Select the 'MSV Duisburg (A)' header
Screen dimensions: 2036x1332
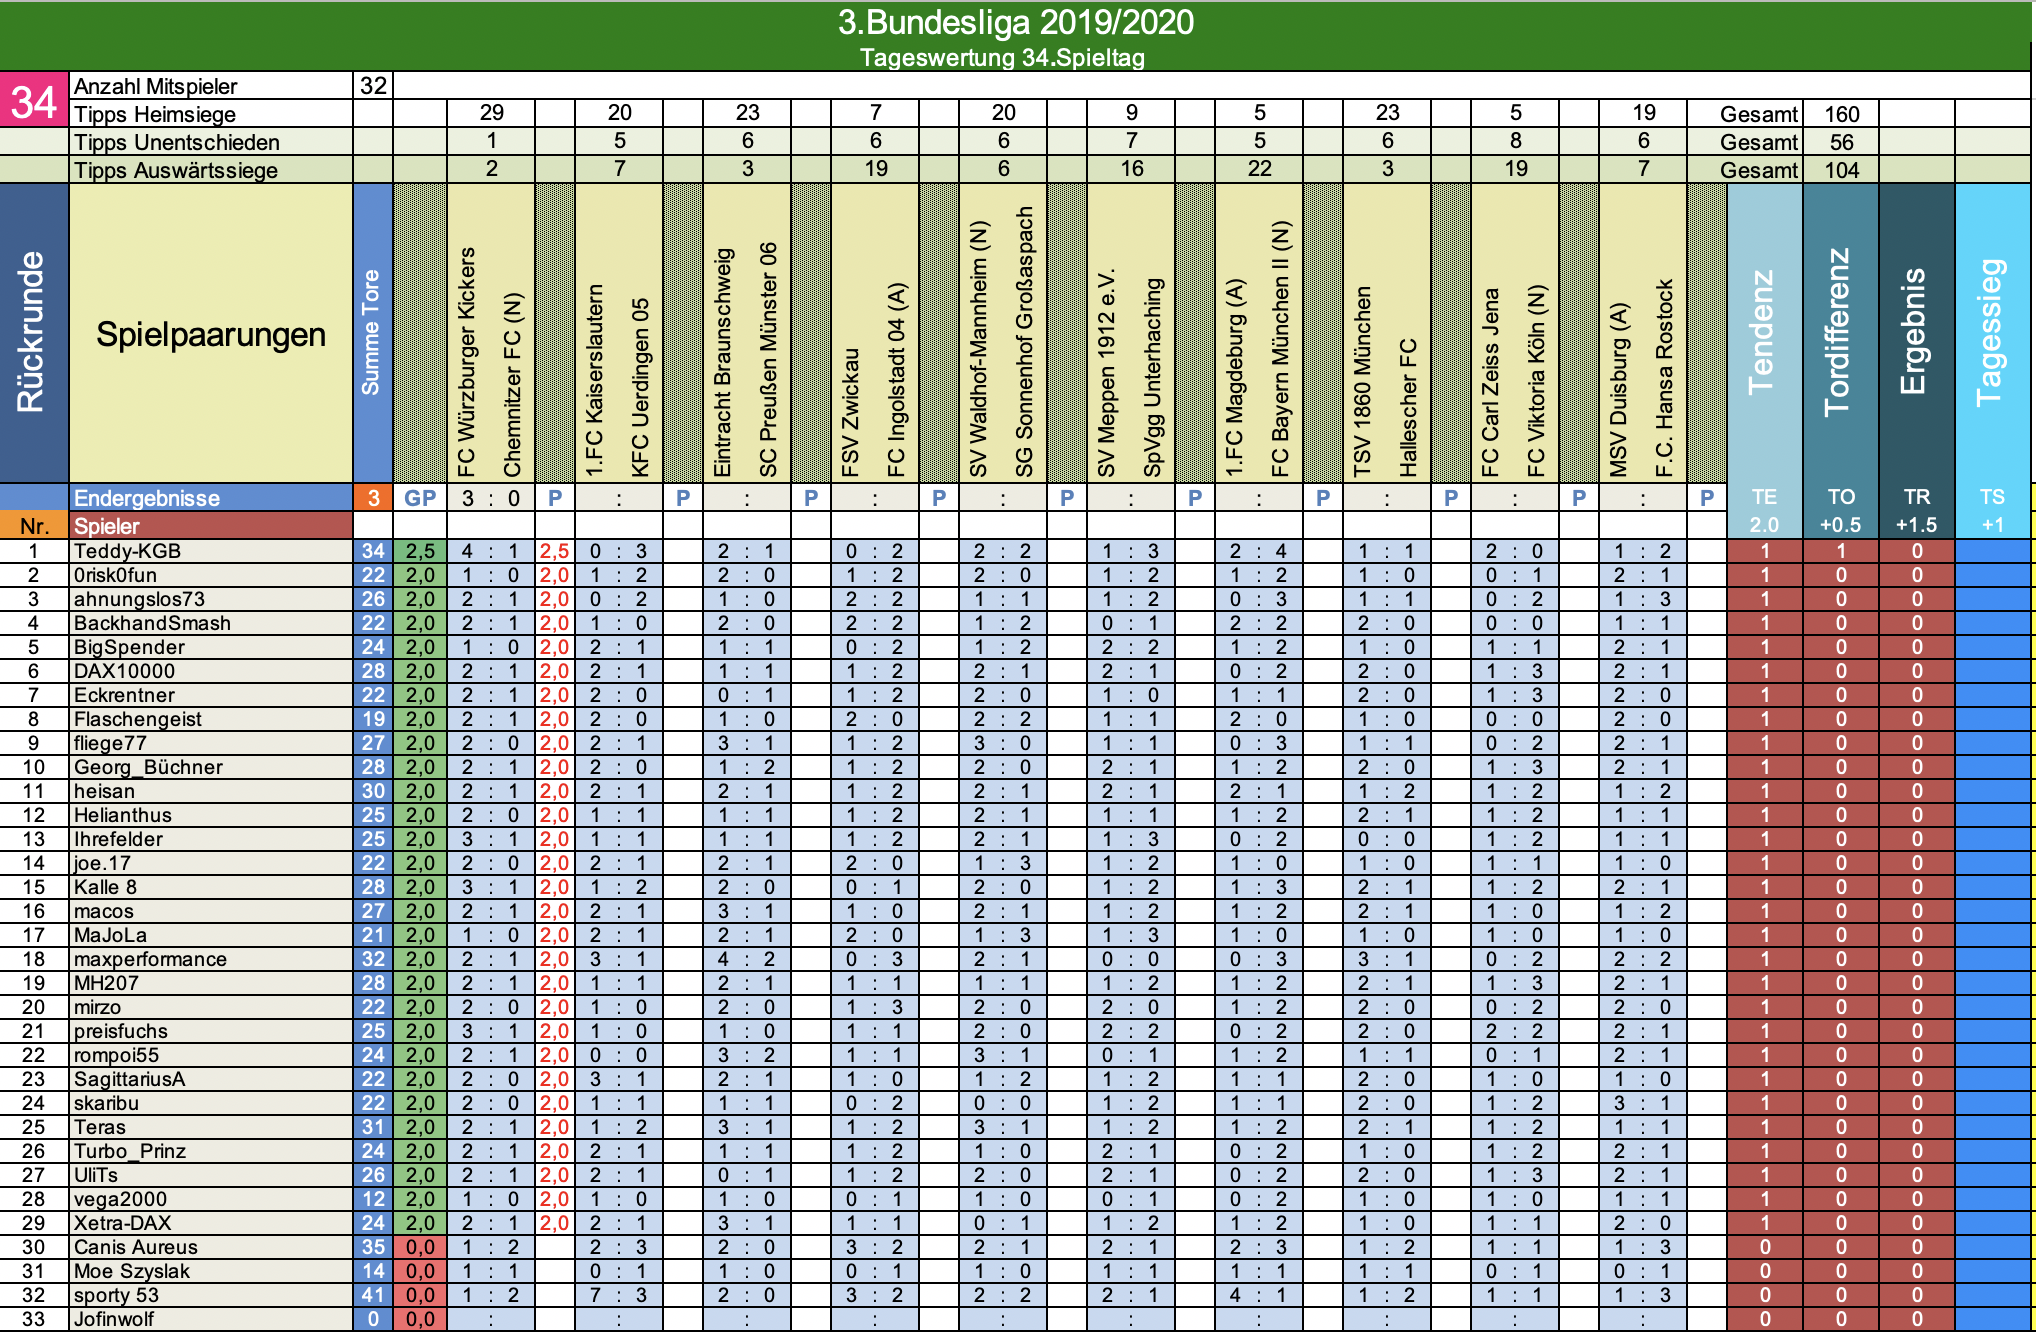1619,389
